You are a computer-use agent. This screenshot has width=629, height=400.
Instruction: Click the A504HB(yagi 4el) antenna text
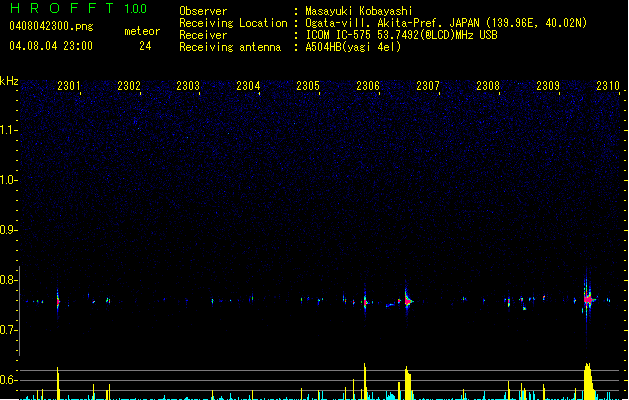click(353, 47)
